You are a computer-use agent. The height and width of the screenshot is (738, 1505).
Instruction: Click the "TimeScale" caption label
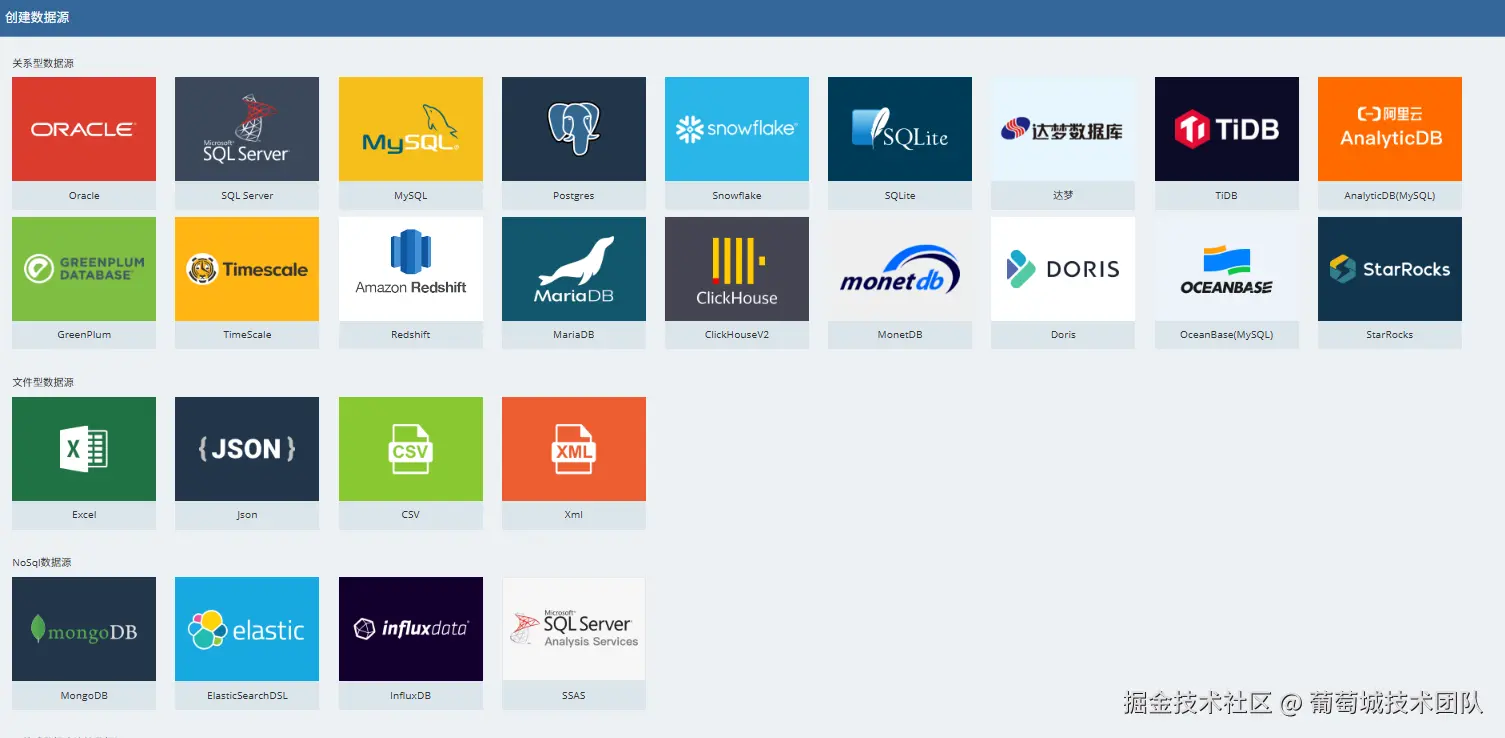click(247, 335)
